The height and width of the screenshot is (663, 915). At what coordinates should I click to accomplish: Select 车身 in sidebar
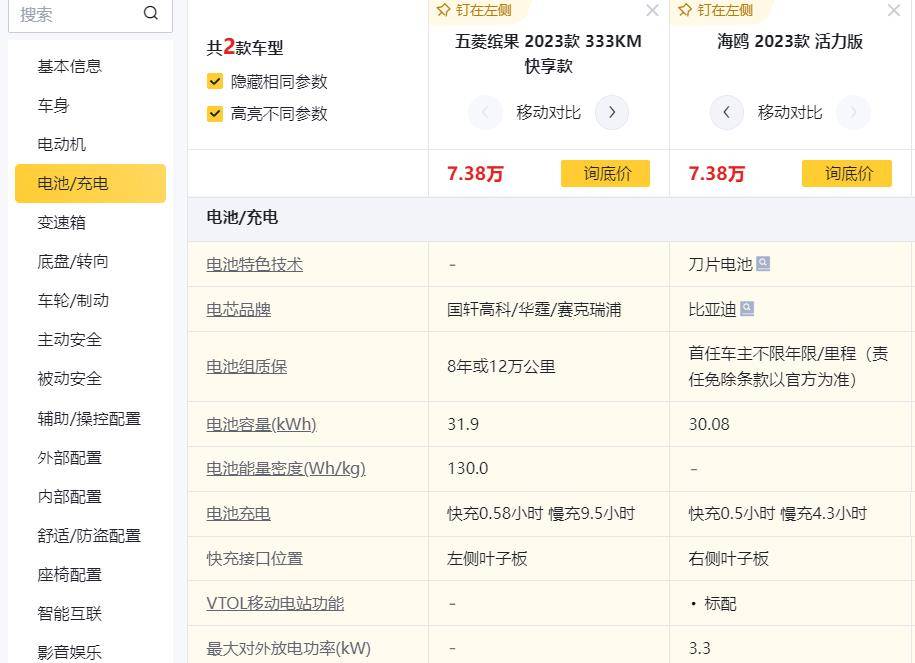click(53, 106)
